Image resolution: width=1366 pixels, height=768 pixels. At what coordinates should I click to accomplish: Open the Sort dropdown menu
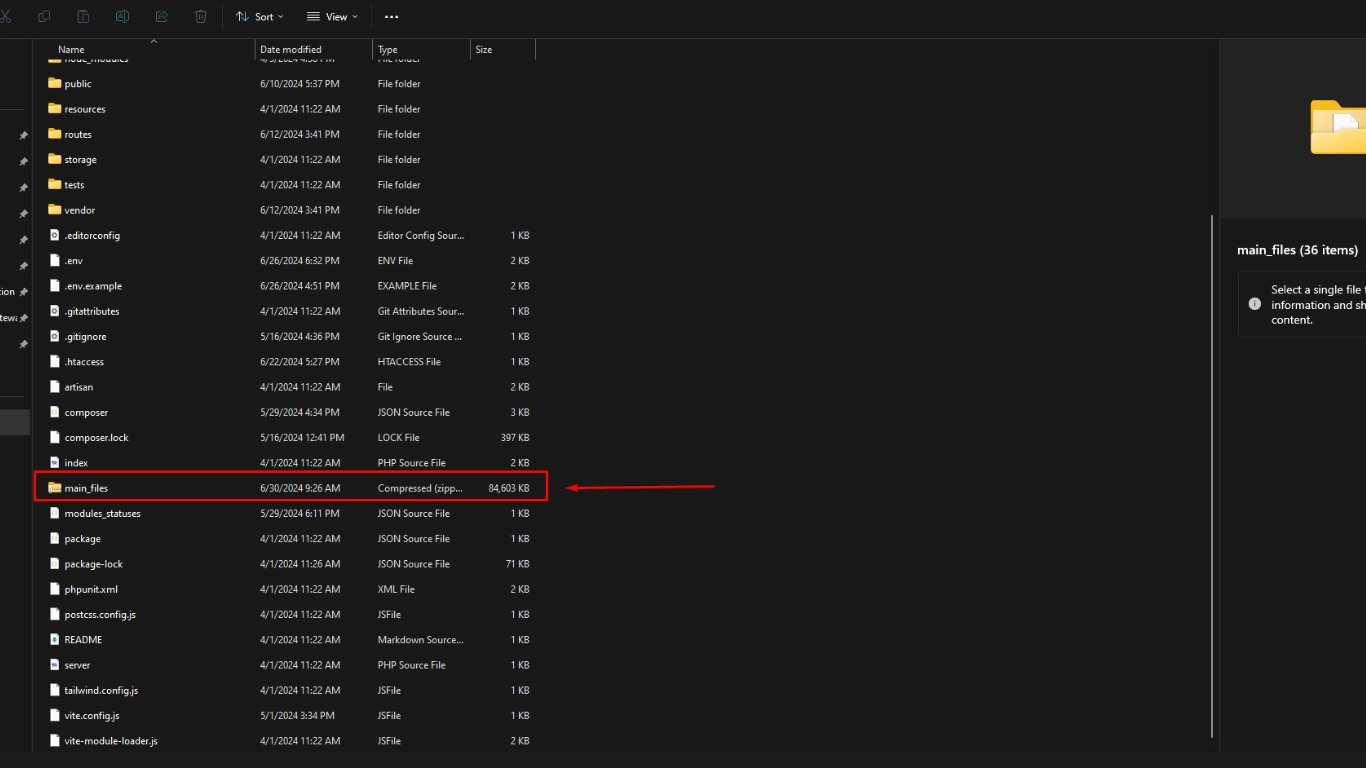click(x=260, y=17)
